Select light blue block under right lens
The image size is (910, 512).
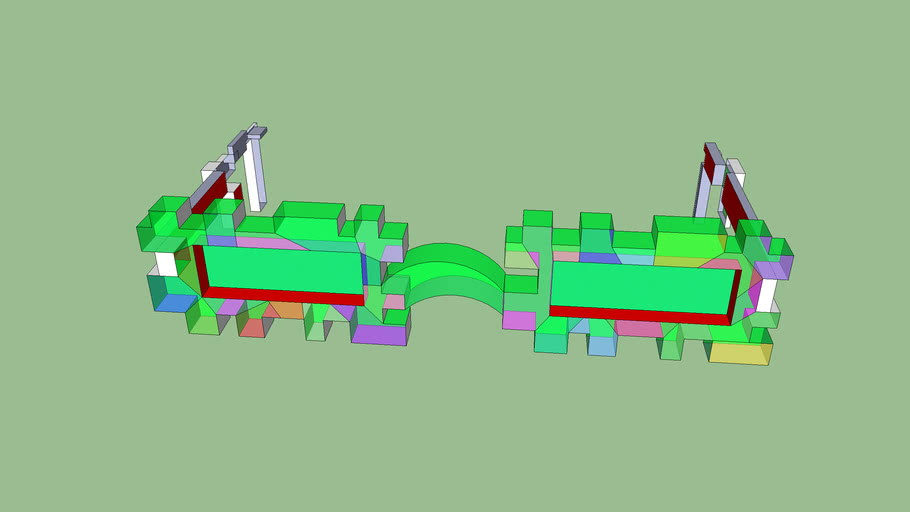(601, 345)
